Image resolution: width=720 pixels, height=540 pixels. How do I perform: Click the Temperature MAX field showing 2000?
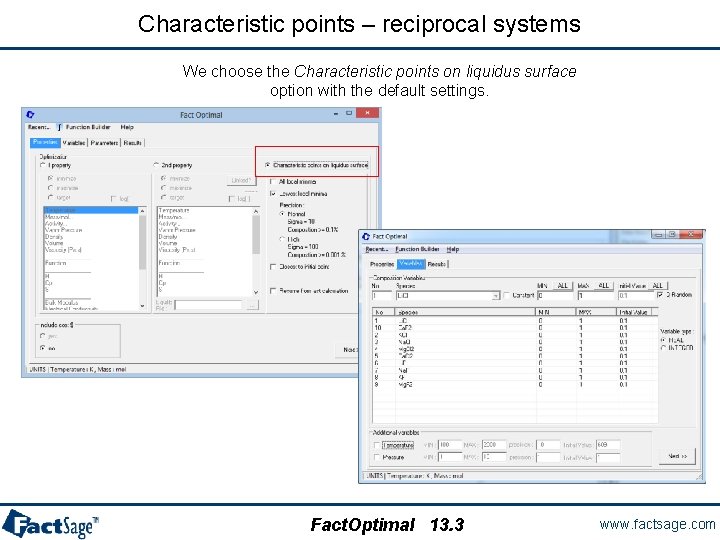click(494, 445)
